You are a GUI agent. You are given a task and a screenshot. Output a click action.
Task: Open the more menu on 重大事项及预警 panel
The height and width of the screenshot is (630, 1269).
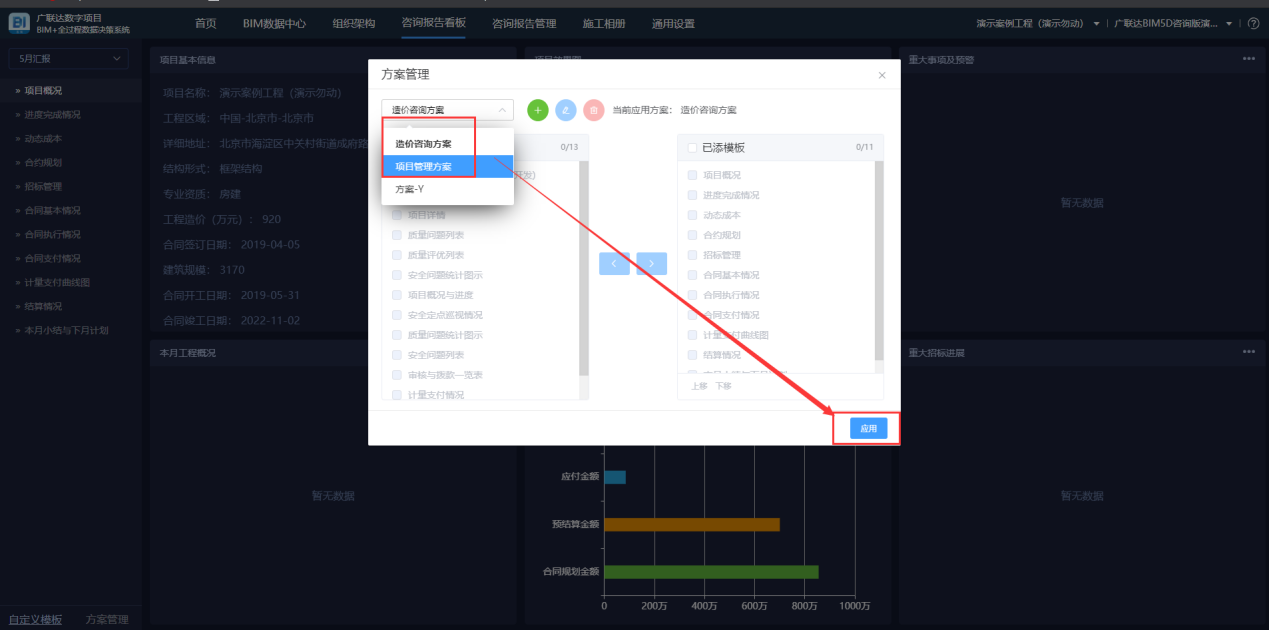pyautogui.click(x=1248, y=59)
